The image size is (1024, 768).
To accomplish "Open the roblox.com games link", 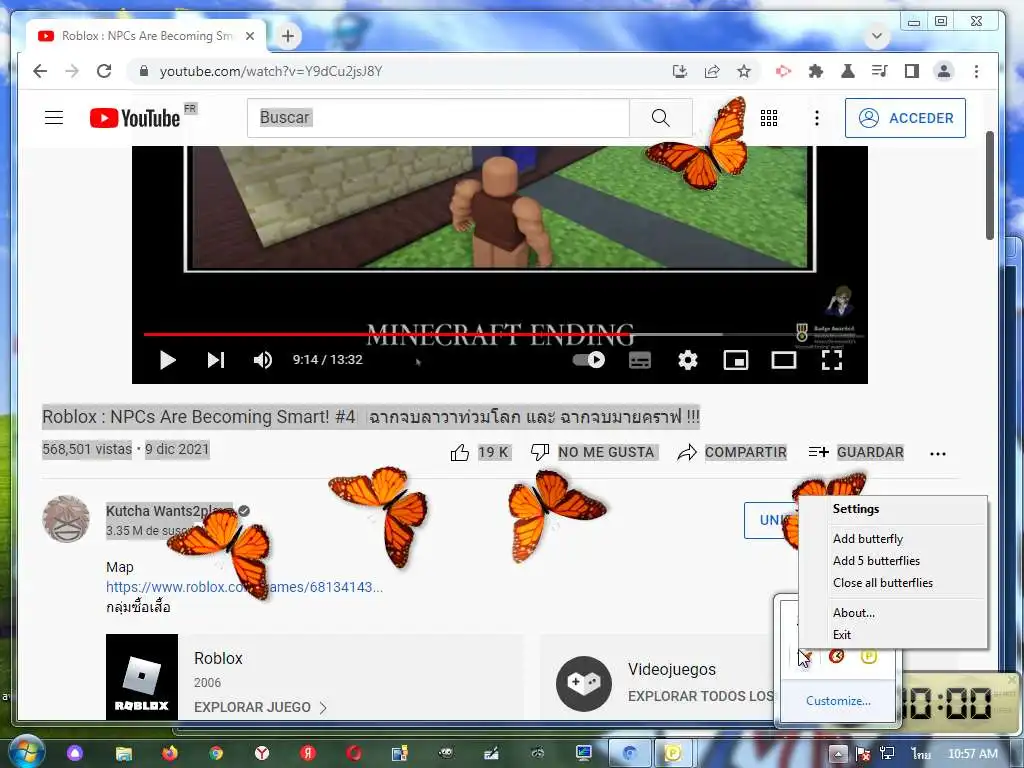I will click(244, 587).
